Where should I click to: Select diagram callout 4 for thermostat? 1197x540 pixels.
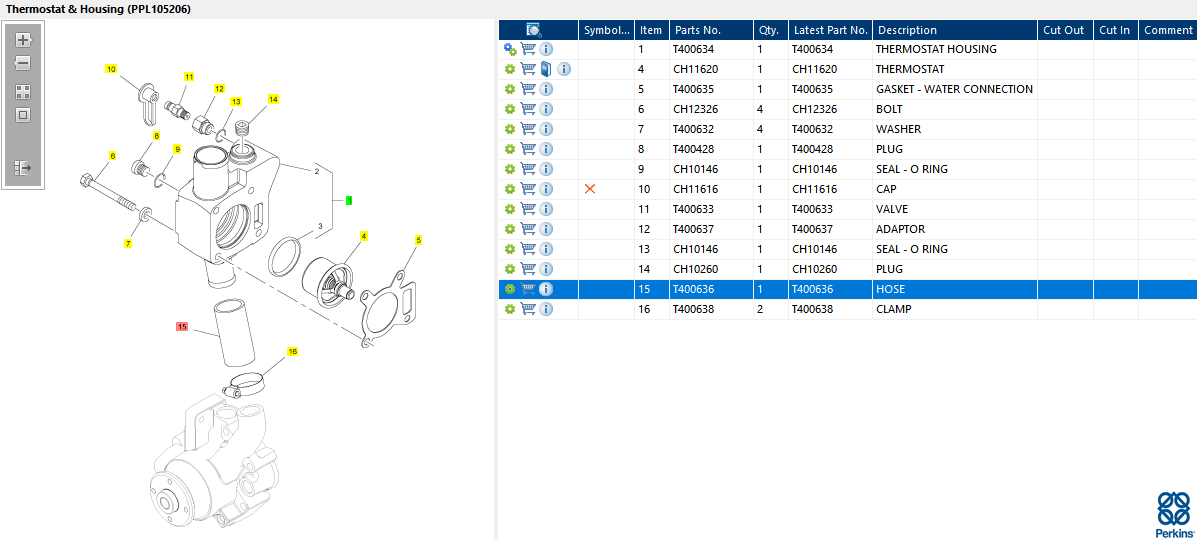pyautogui.click(x=363, y=236)
